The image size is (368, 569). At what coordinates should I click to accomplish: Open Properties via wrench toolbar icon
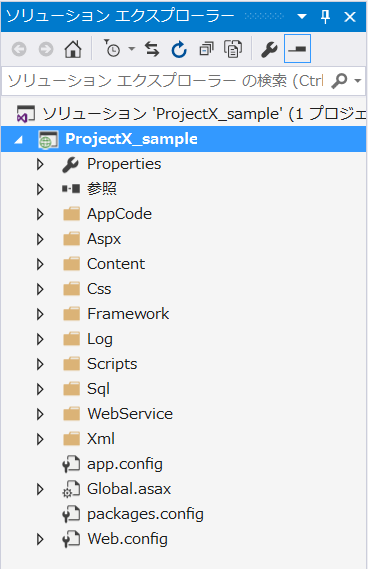click(269, 49)
